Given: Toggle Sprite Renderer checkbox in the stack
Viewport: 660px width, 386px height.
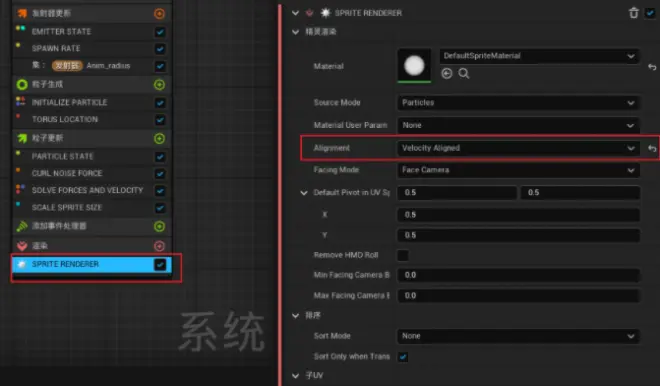Looking at the screenshot, I should click(x=160, y=264).
